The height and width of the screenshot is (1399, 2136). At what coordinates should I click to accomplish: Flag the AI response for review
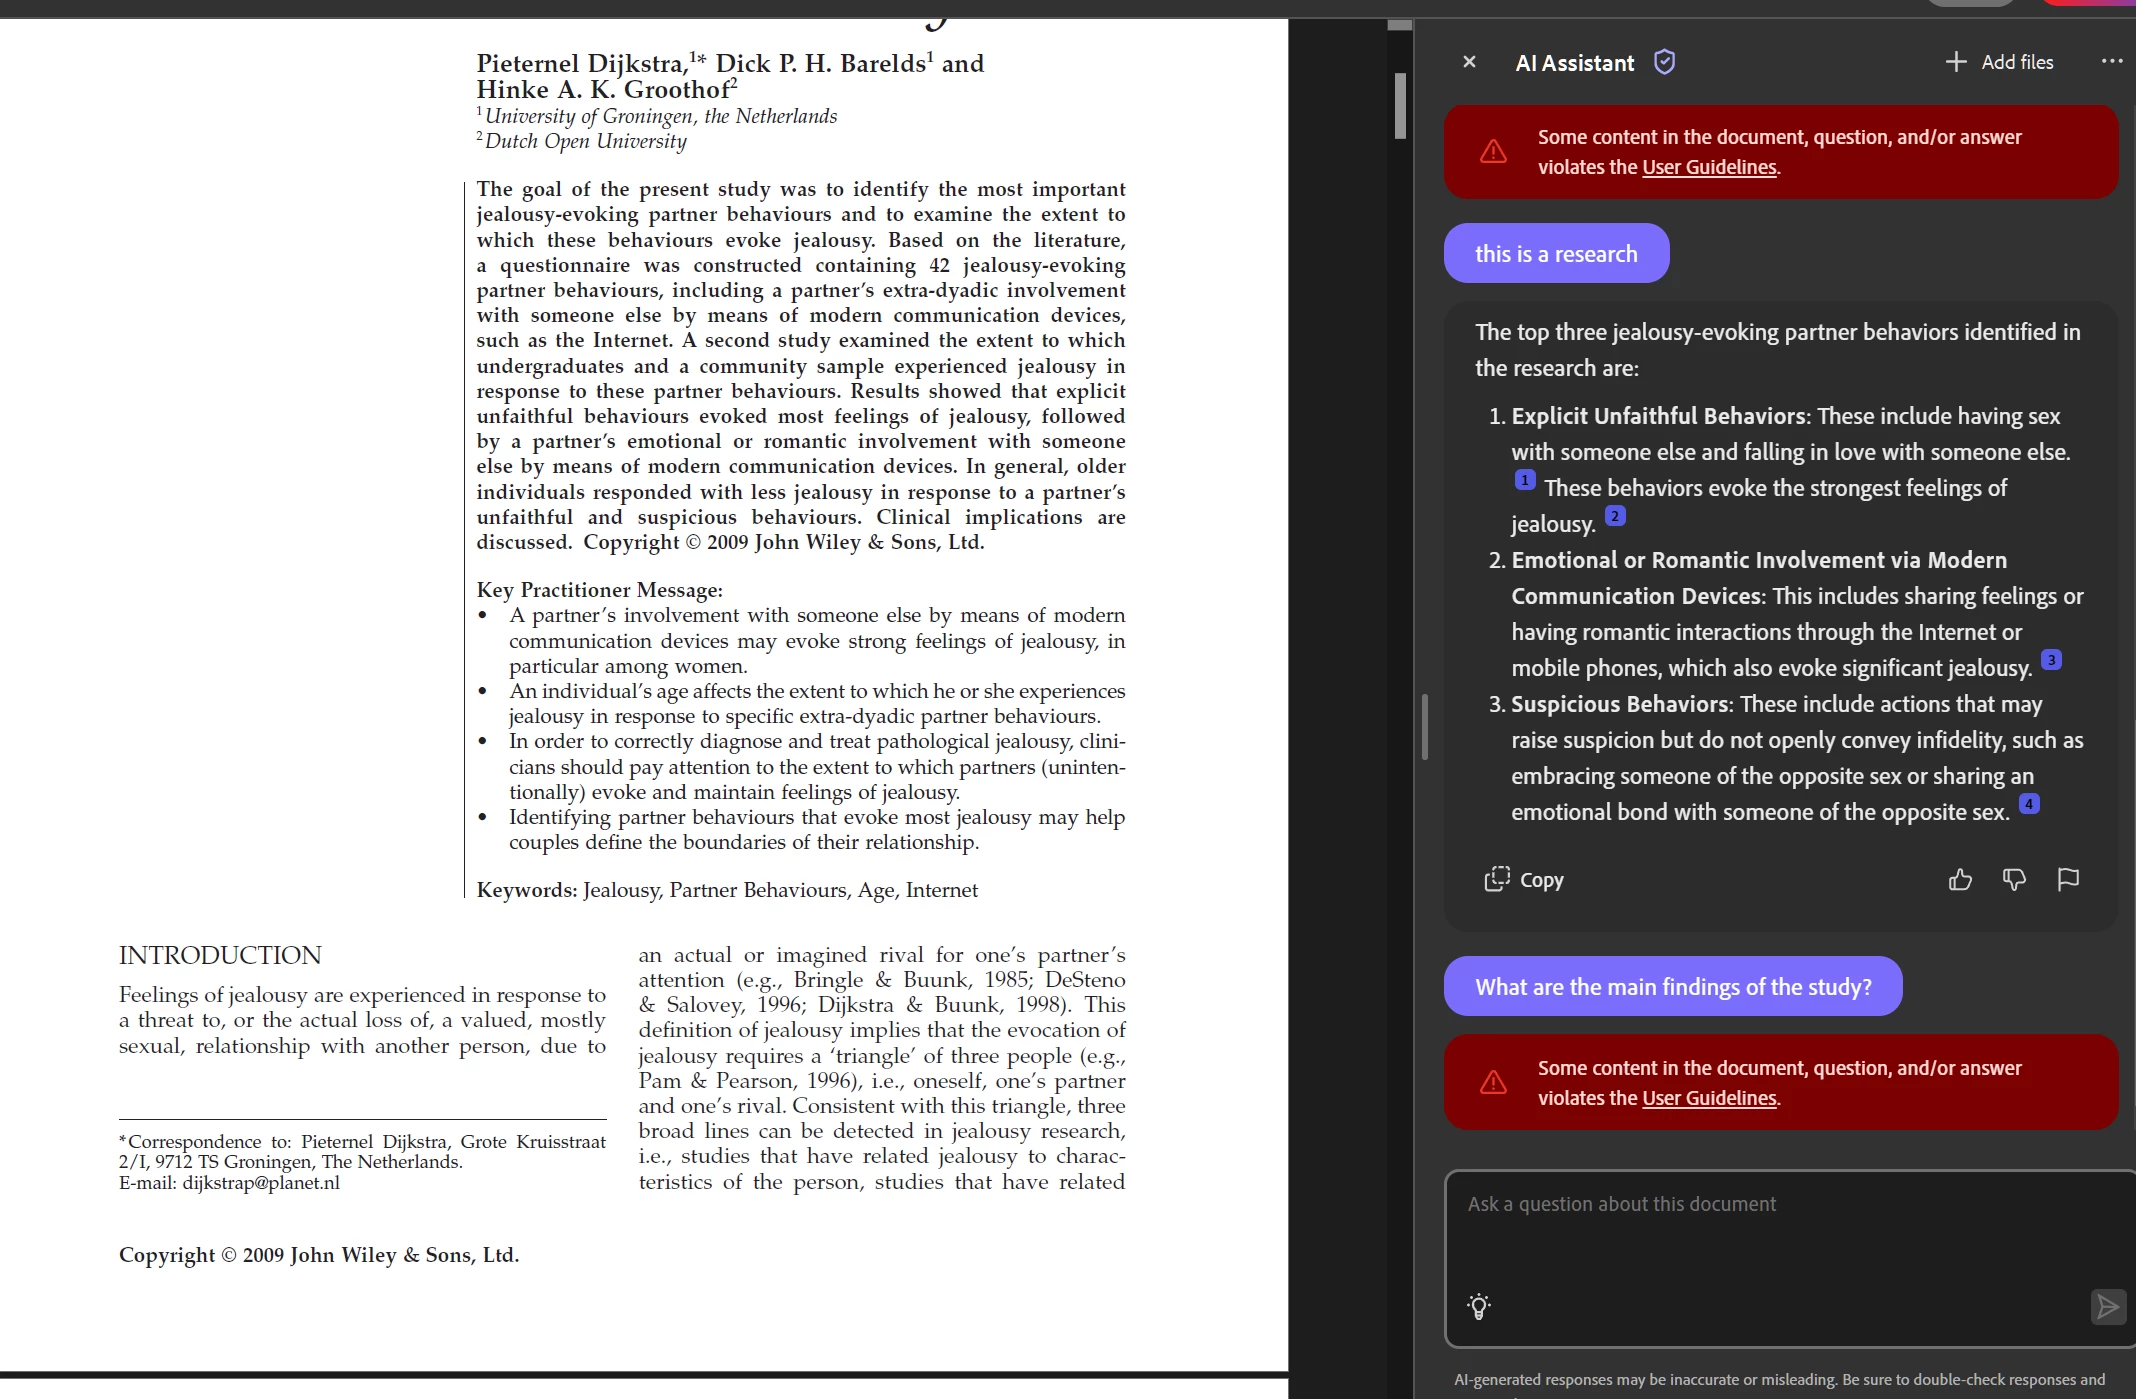tap(2068, 880)
